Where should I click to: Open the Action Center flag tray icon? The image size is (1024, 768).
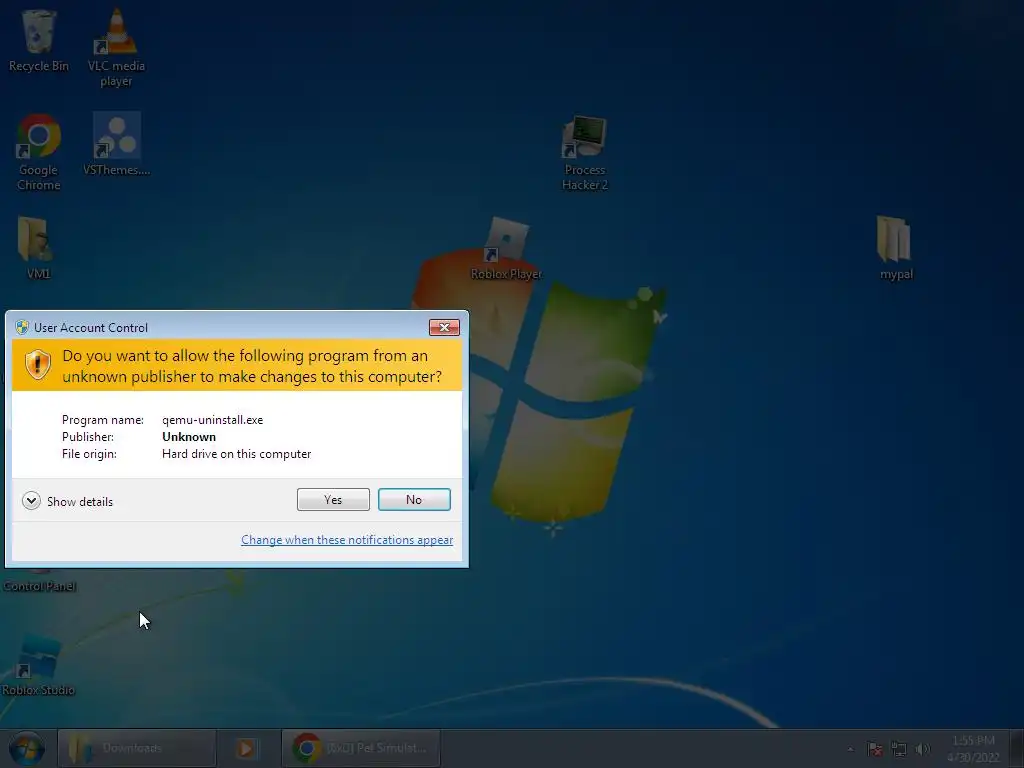coord(874,749)
